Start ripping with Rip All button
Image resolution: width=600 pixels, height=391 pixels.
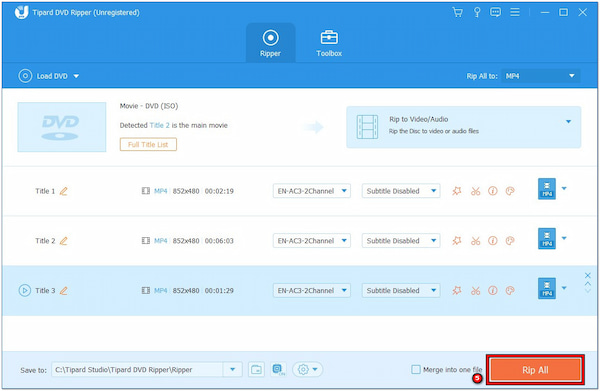click(535, 370)
